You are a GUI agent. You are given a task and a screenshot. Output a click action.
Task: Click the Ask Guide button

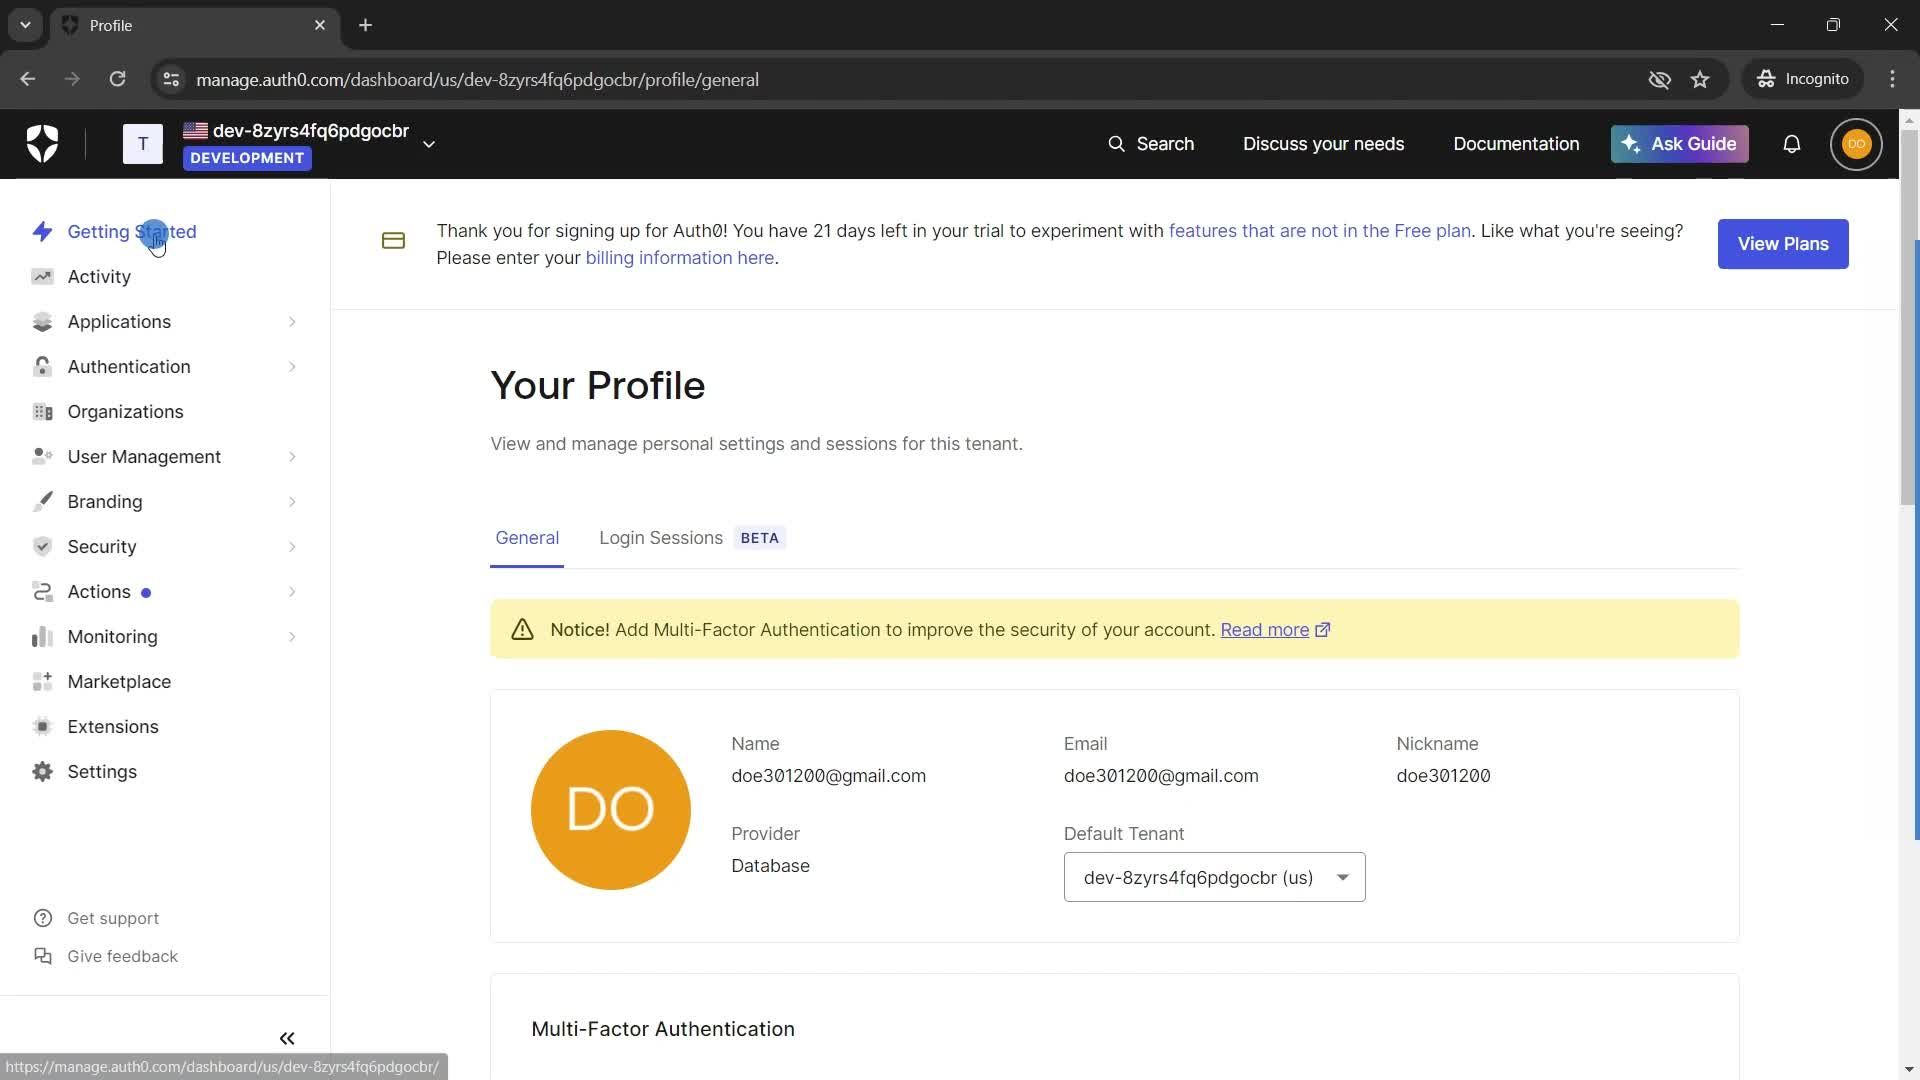pyautogui.click(x=1679, y=144)
